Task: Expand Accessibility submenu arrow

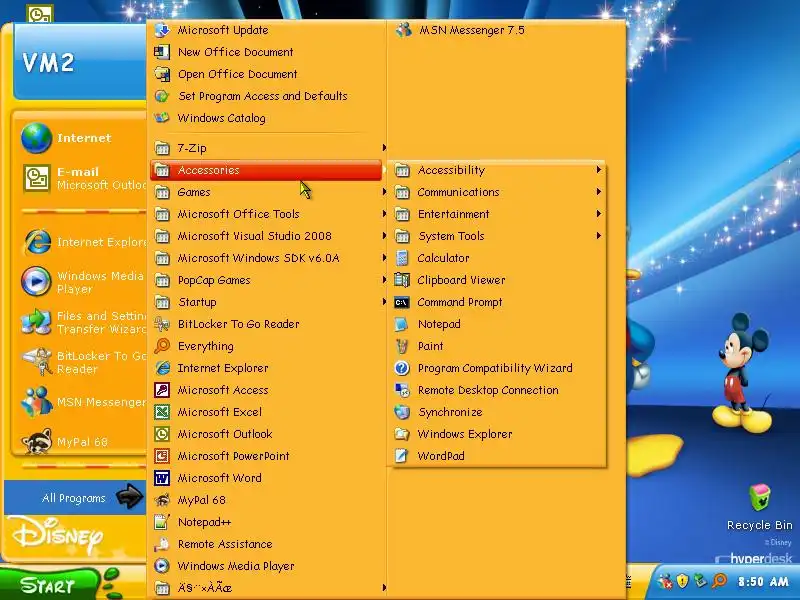Action: (x=598, y=170)
